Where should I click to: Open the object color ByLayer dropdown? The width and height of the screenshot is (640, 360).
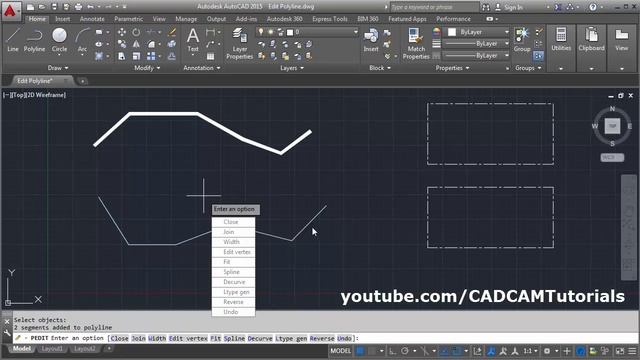point(507,32)
